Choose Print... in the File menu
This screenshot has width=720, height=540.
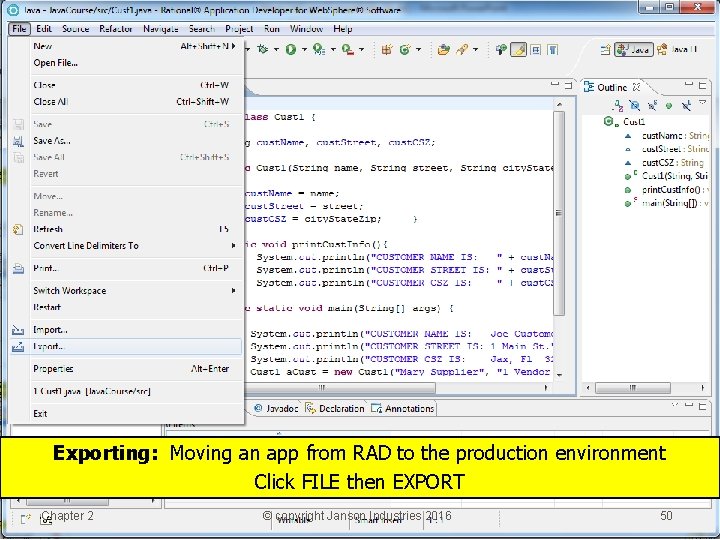pos(125,268)
